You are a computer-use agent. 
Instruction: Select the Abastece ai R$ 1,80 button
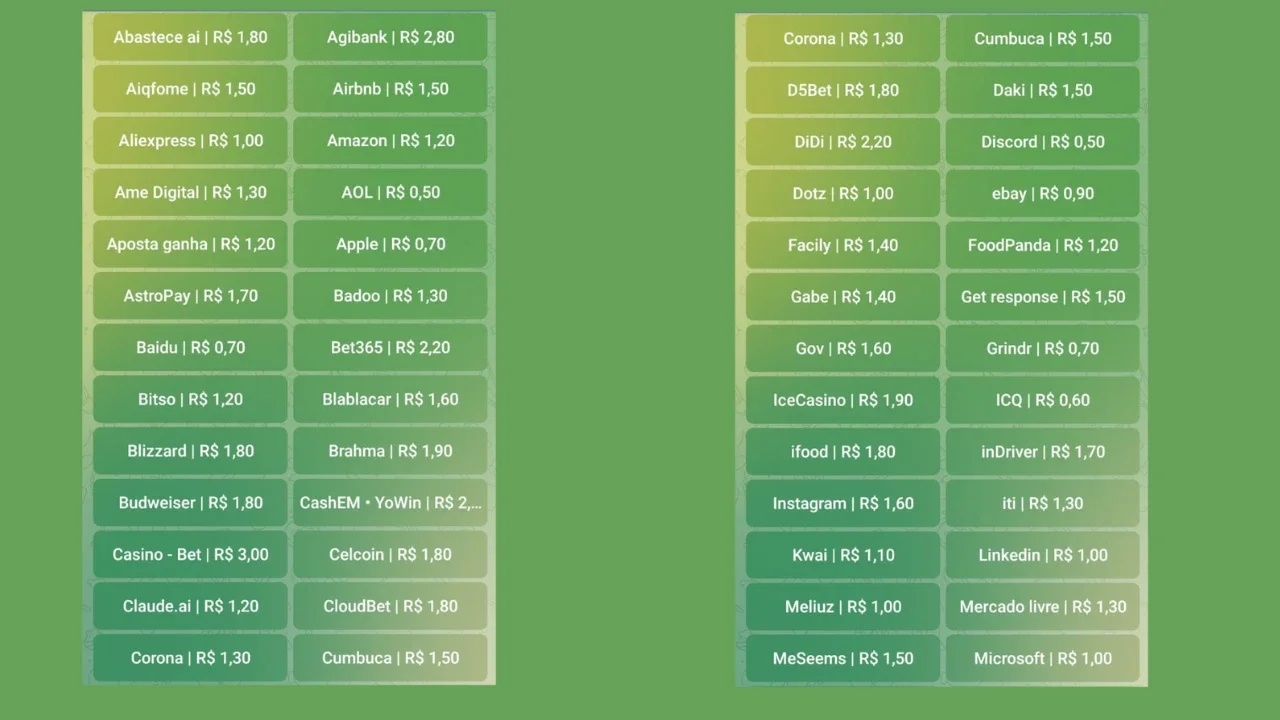click(x=190, y=37)
